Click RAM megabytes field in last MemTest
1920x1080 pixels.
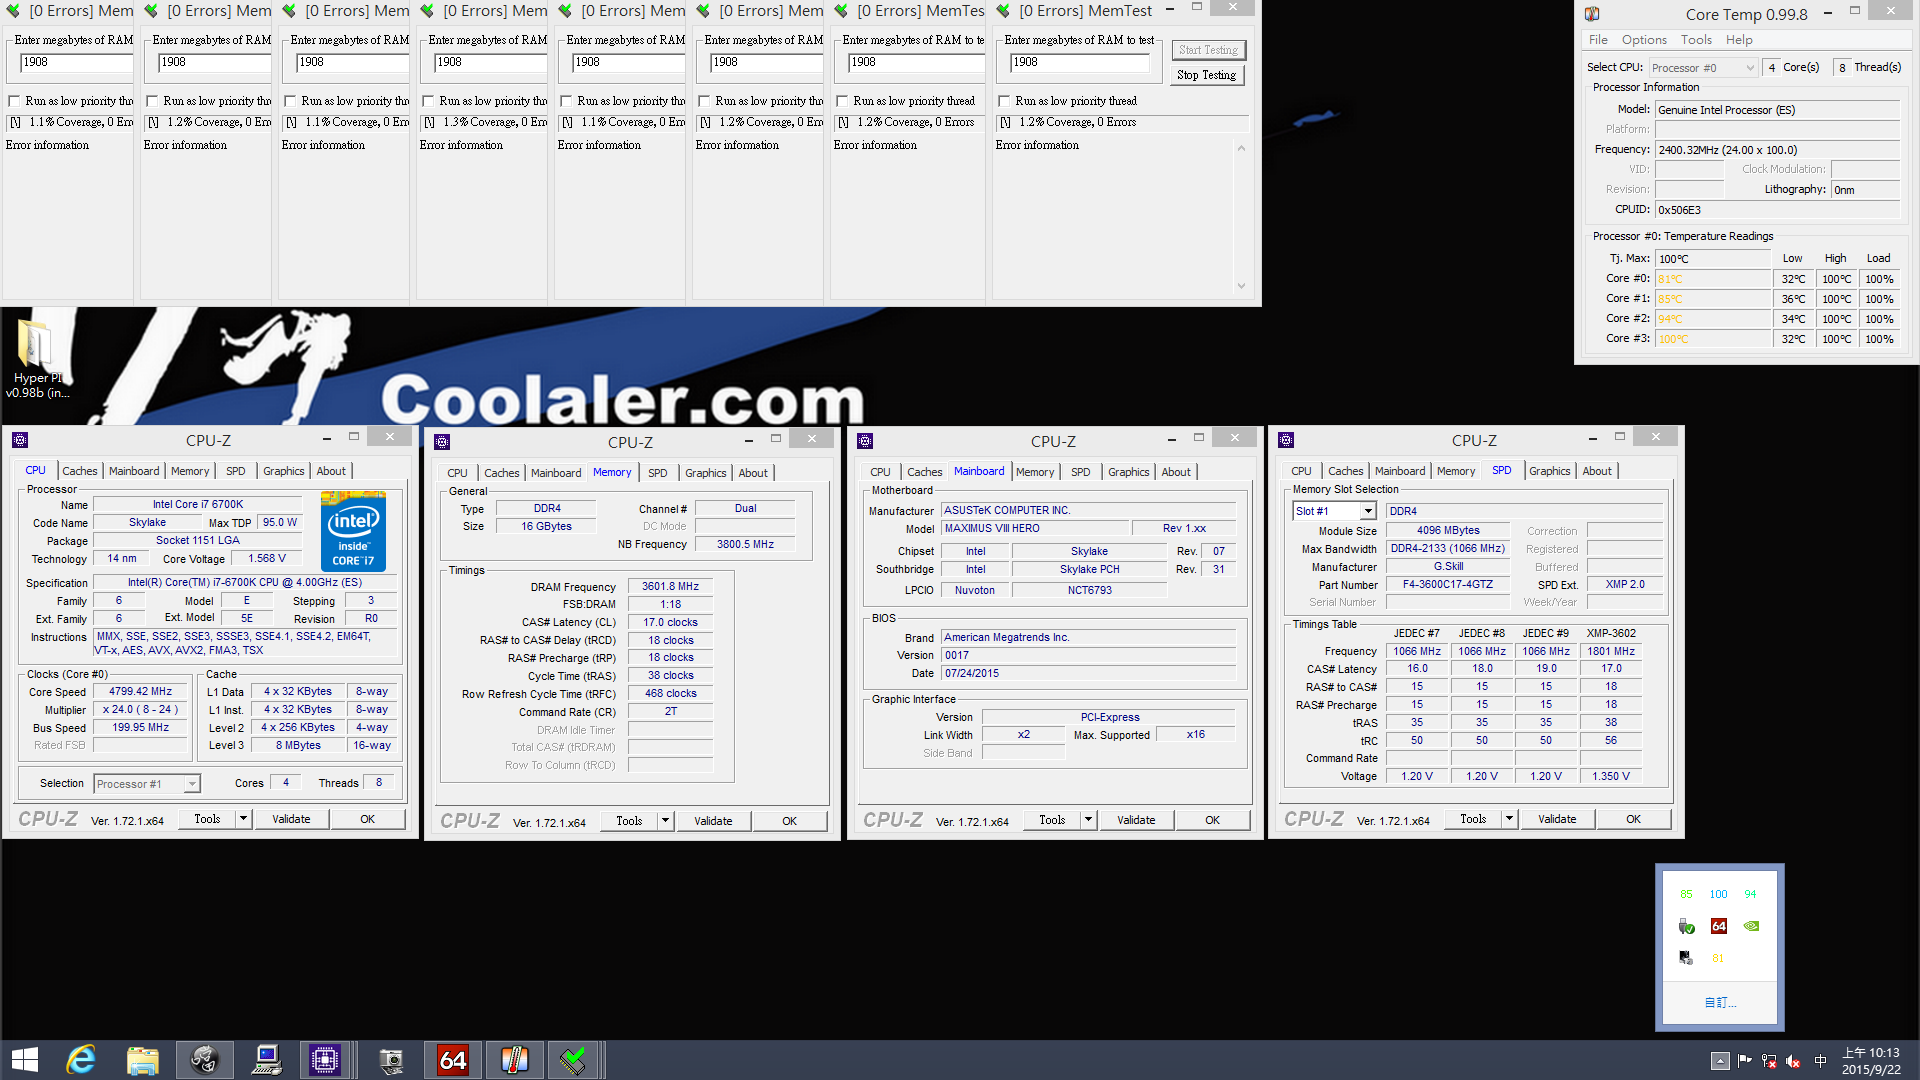[1078, 62]
